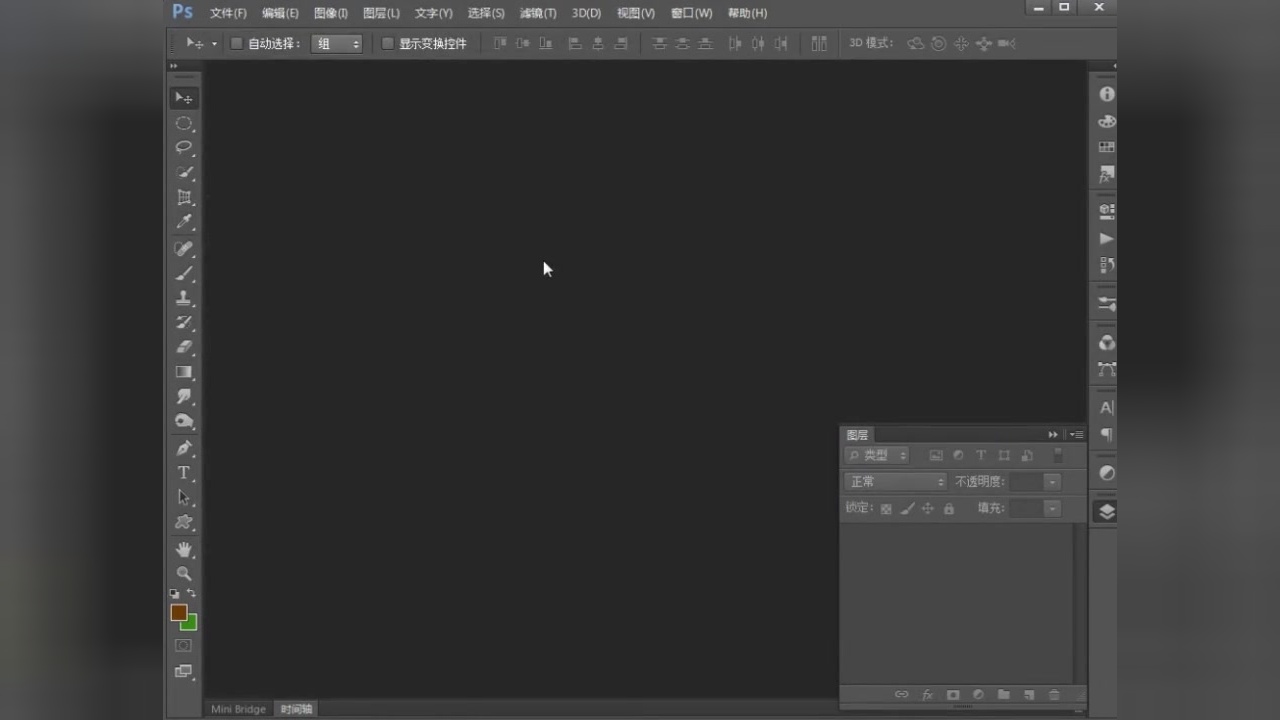Open the 正常 blend mode dropdown
The height and width of the screenshot is (720, 1280).
[x=895, y=482]
